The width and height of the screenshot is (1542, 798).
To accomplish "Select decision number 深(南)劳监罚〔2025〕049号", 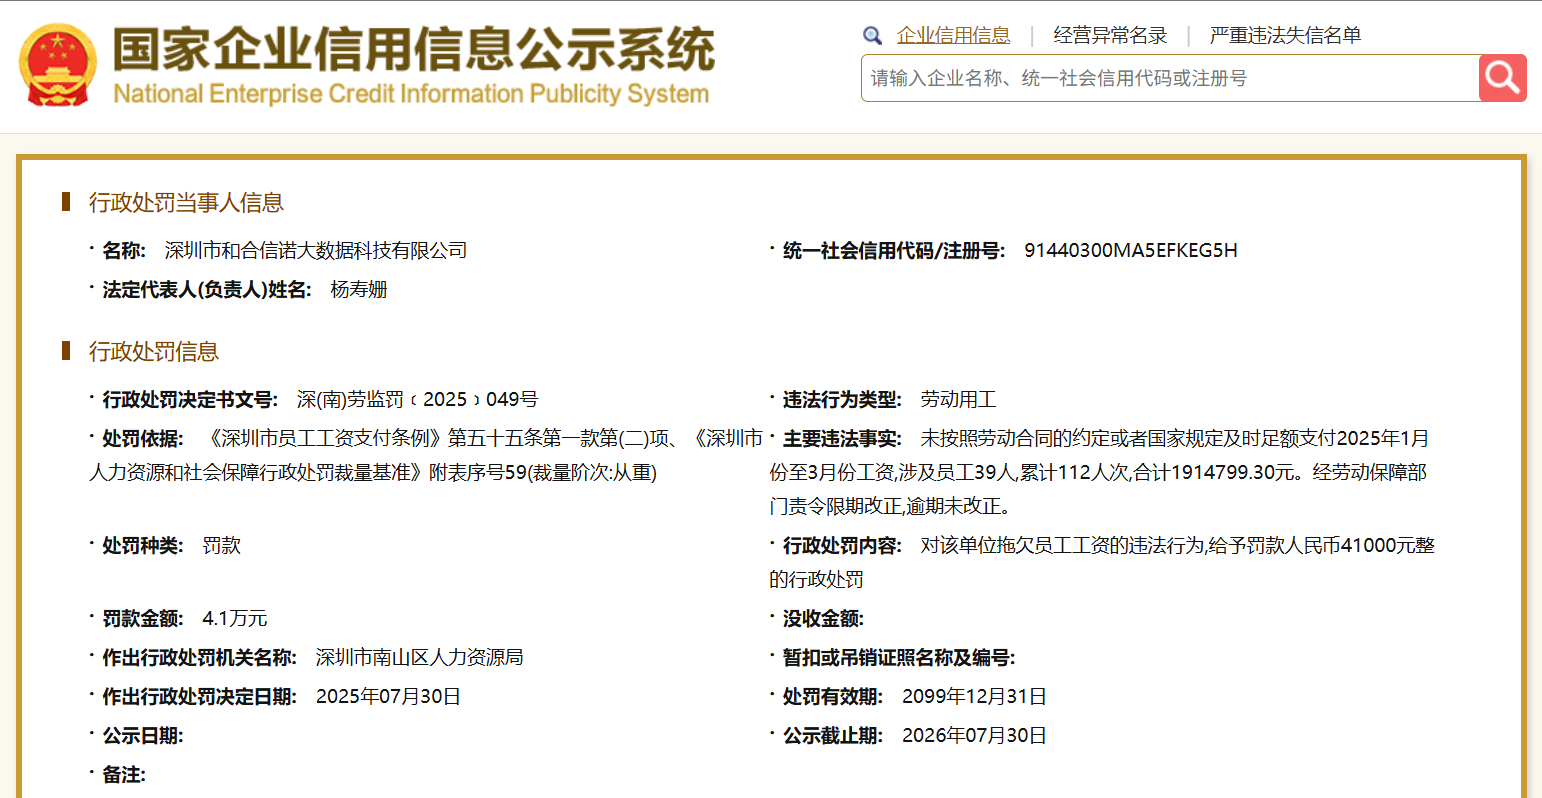I will click(417, 399).
